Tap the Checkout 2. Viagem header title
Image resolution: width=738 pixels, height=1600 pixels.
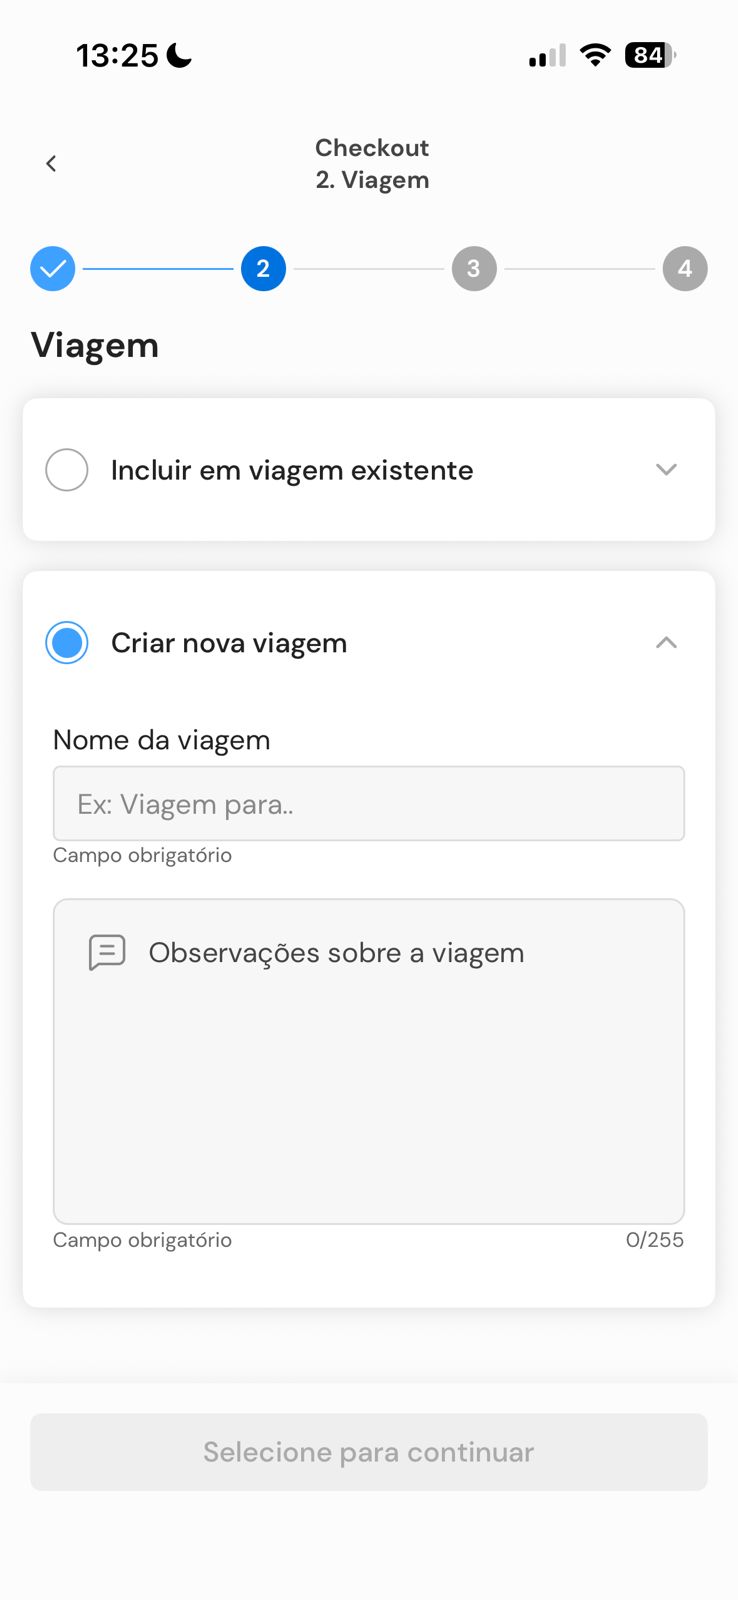coord(372,164)
